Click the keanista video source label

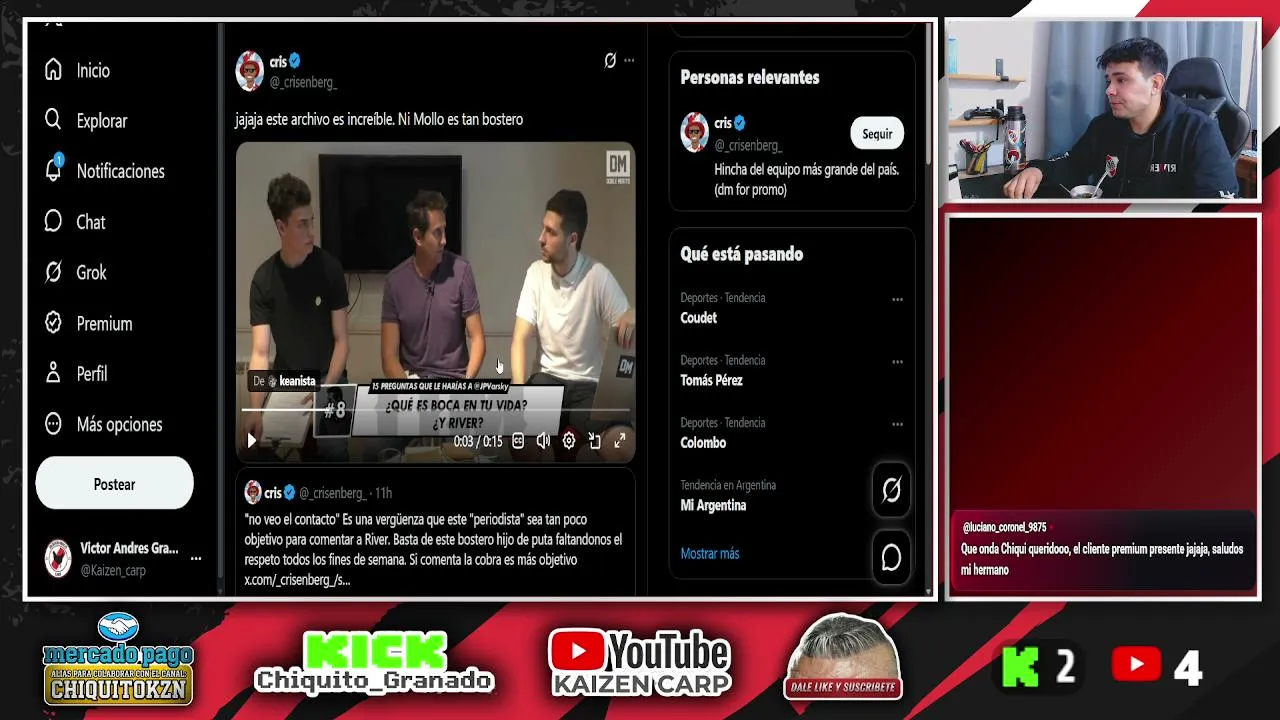[284, 381]
